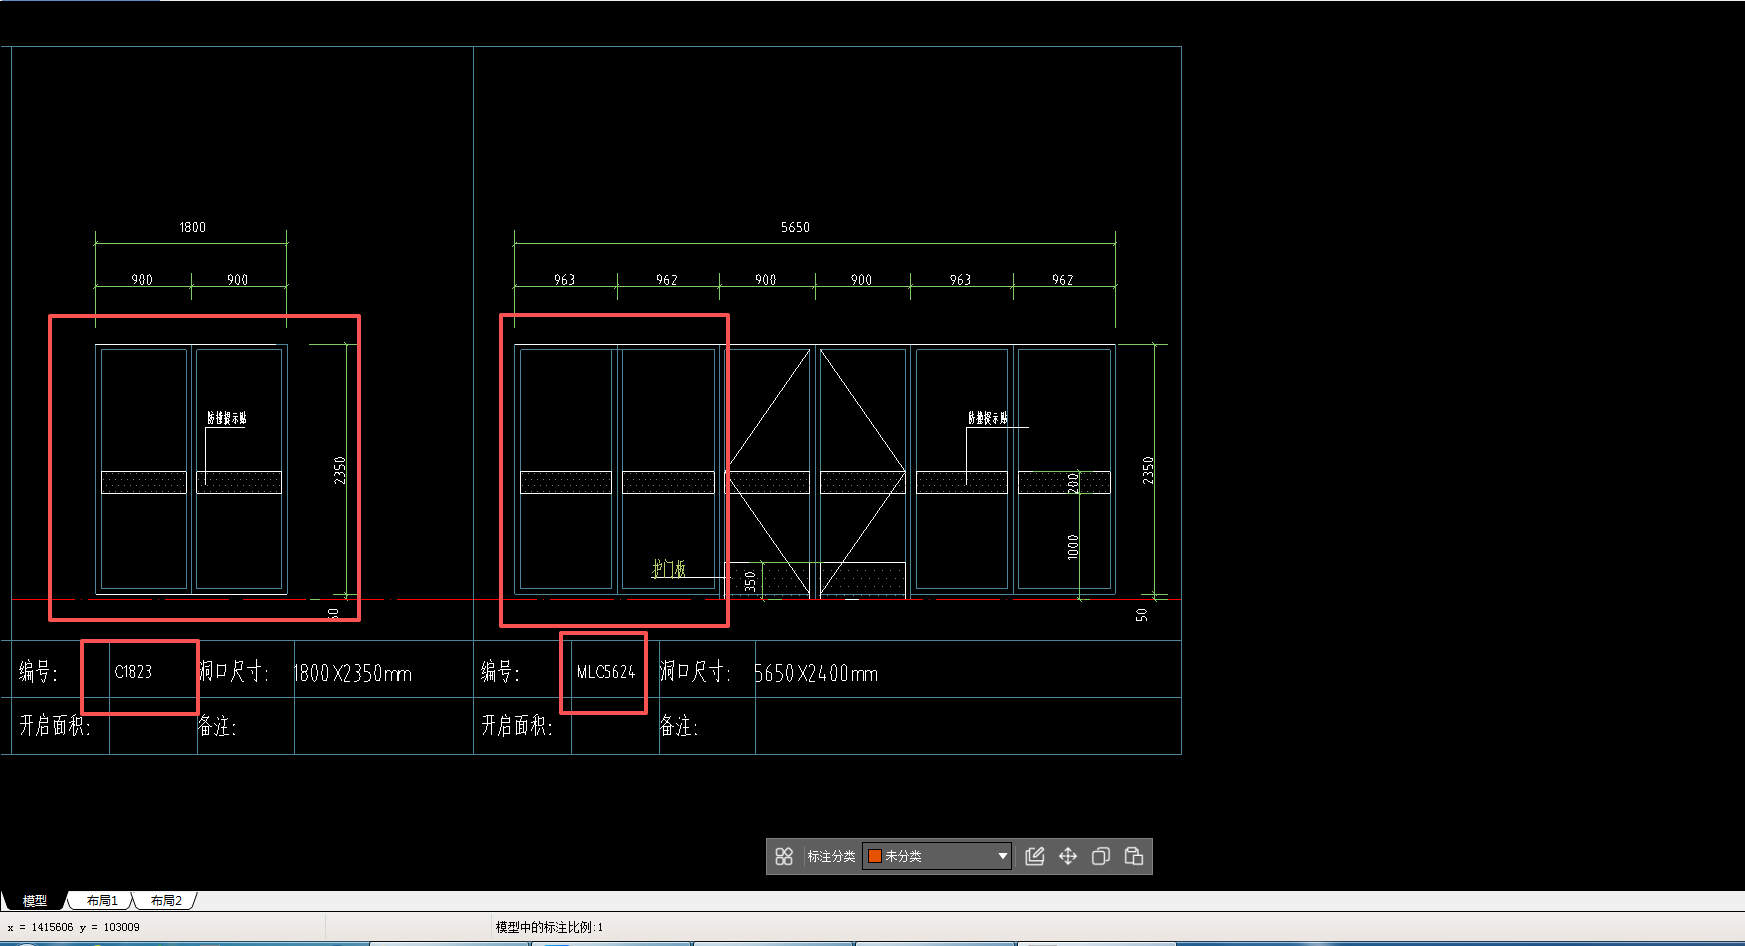This screenshot has height=946, width=1745.
Task: Select the MLC5624 door number text
Action: [x=606, y=672]
